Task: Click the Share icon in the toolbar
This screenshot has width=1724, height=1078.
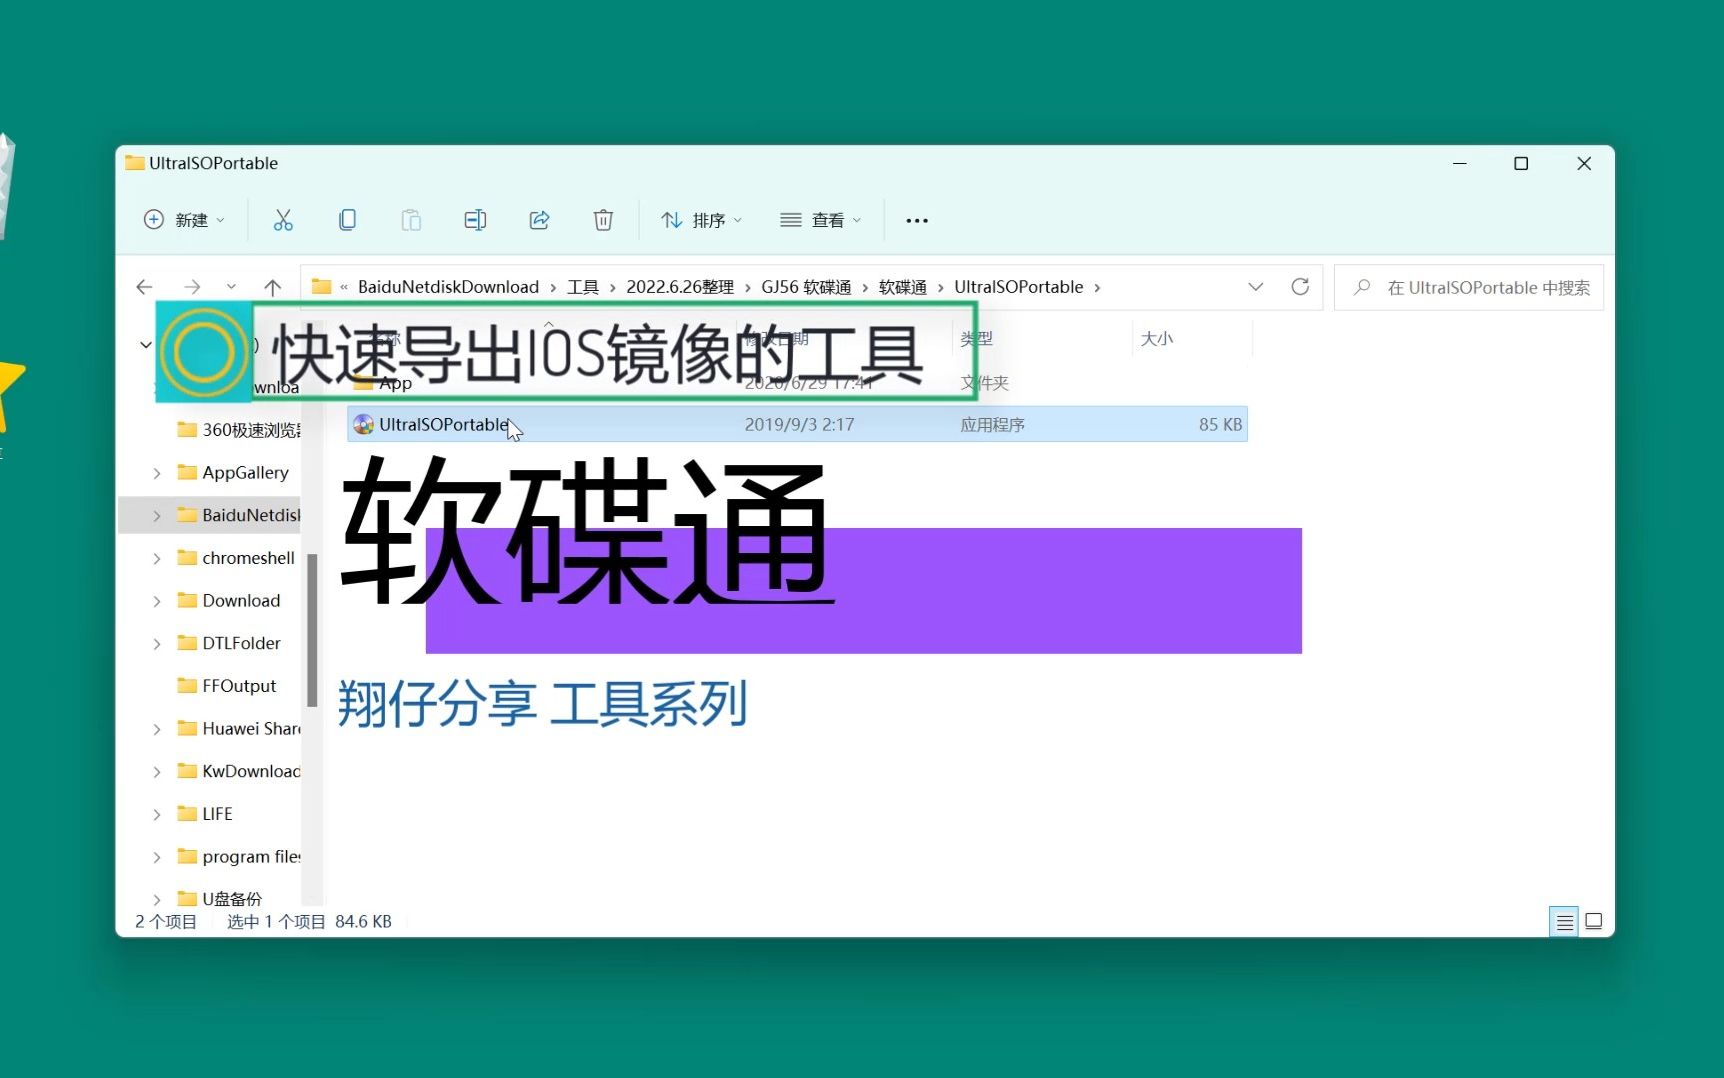Action: (x=539, y=220)
